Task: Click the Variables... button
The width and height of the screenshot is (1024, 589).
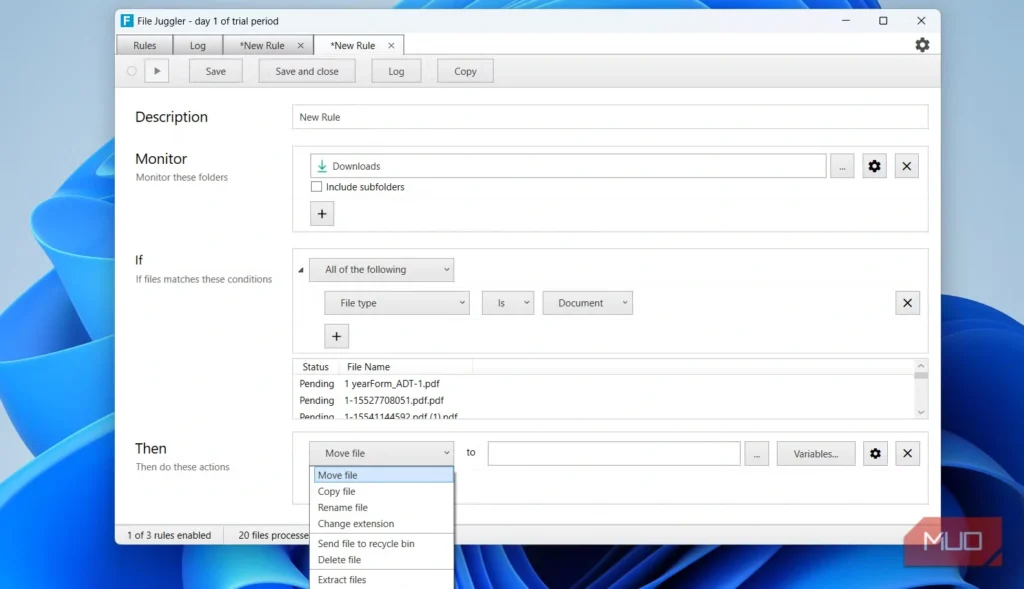Action: [815, 453]
